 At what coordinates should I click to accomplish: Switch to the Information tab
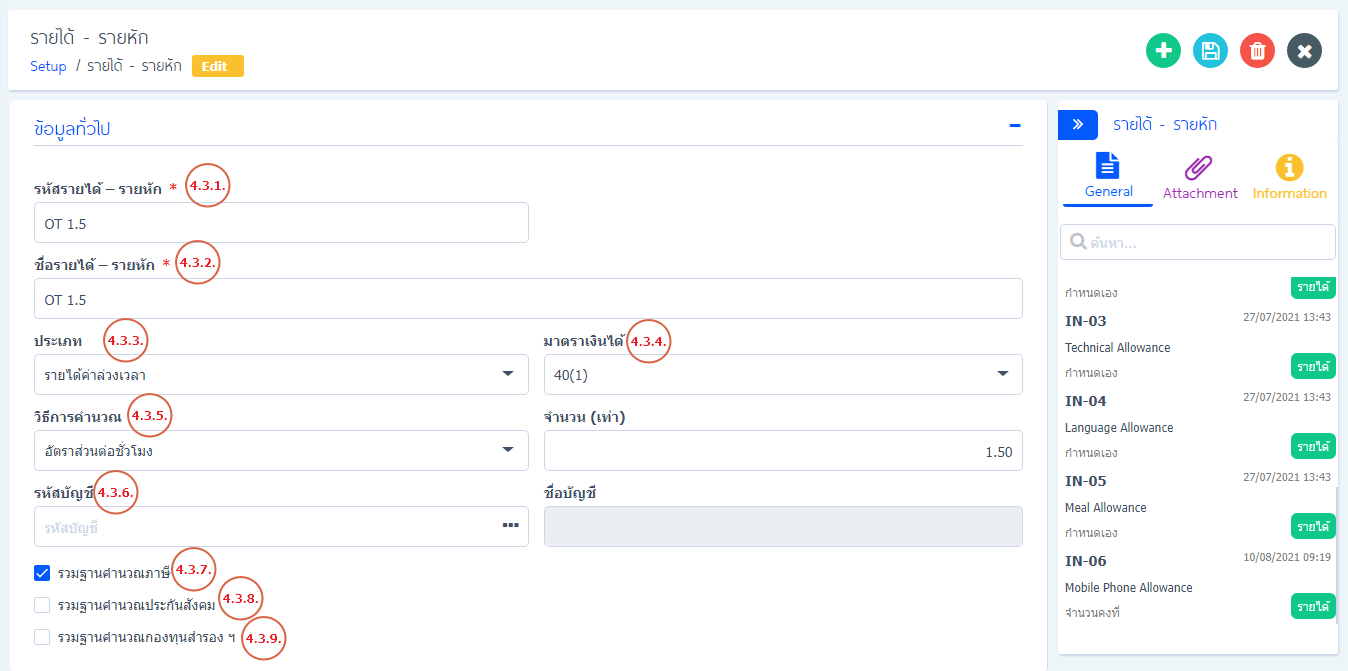tap(1289, 177)
